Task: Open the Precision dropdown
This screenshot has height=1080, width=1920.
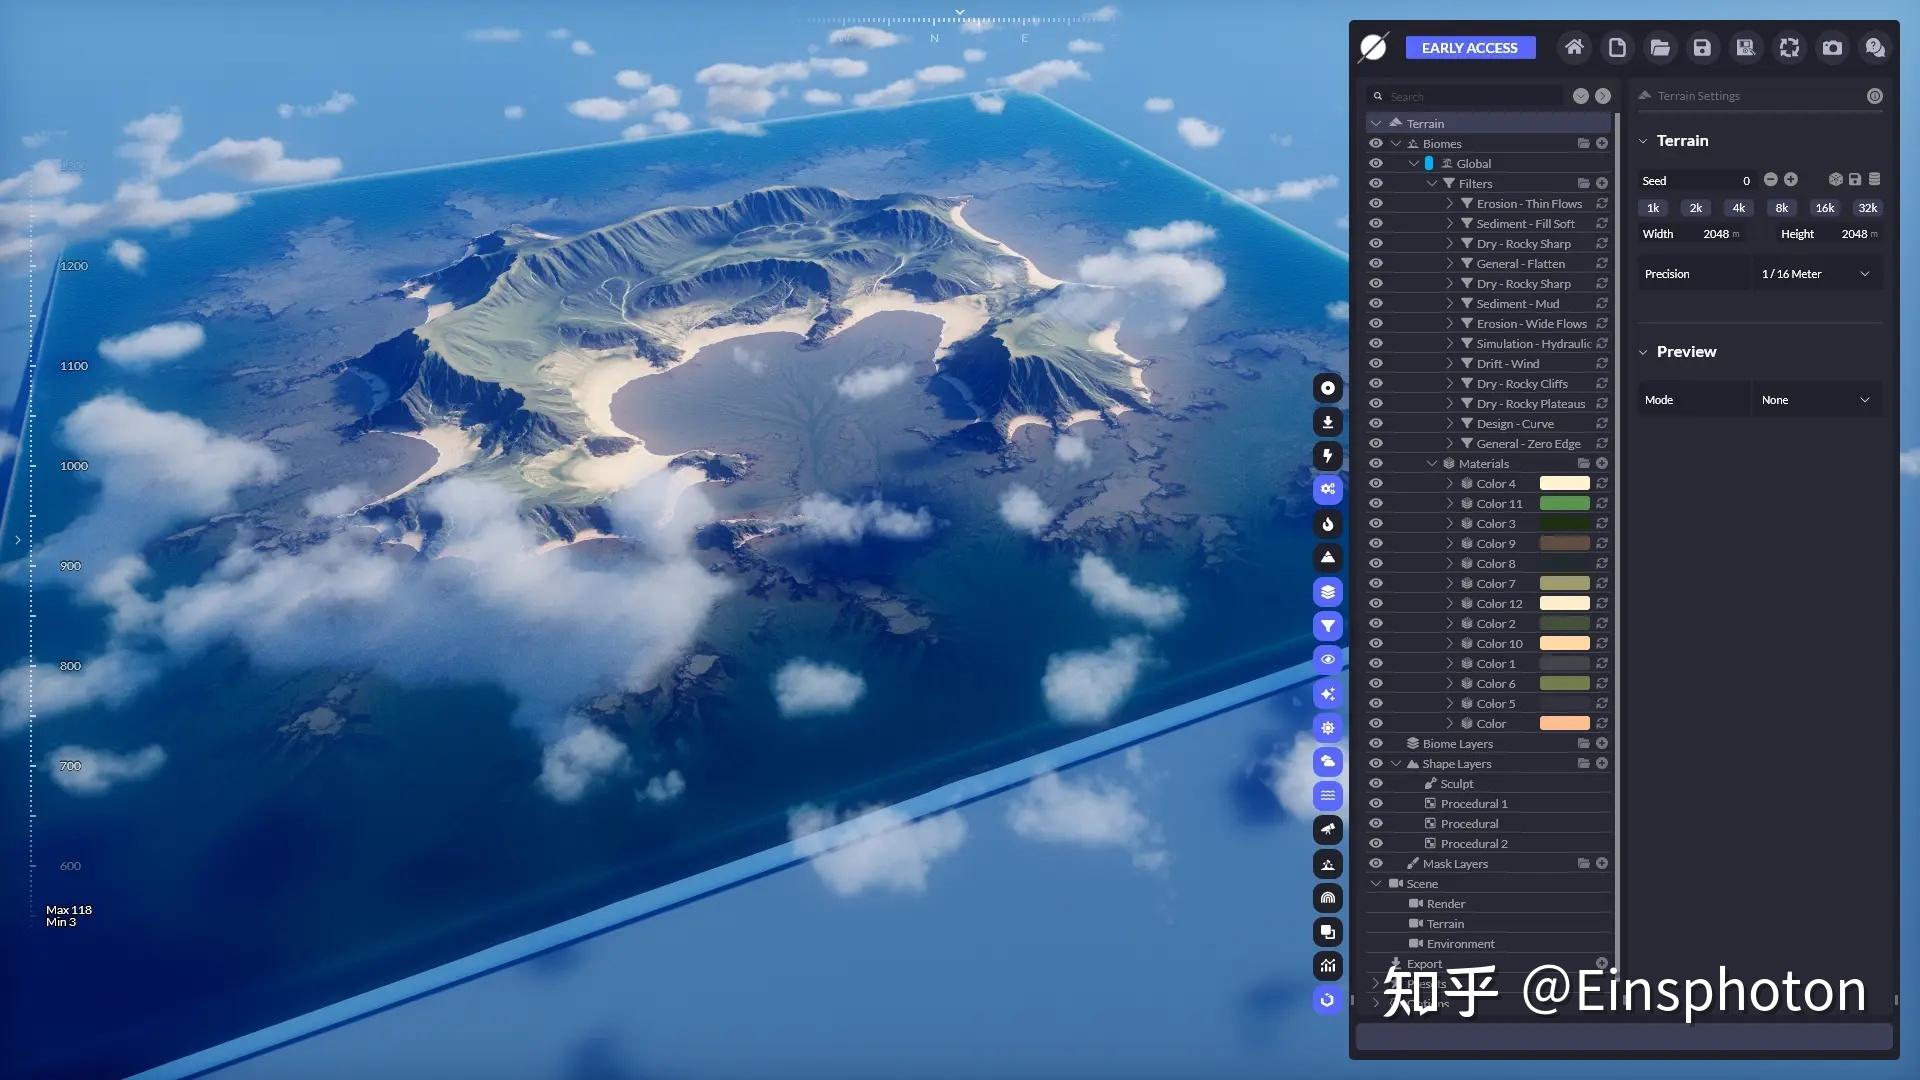Action: (x=1816, y=274)
